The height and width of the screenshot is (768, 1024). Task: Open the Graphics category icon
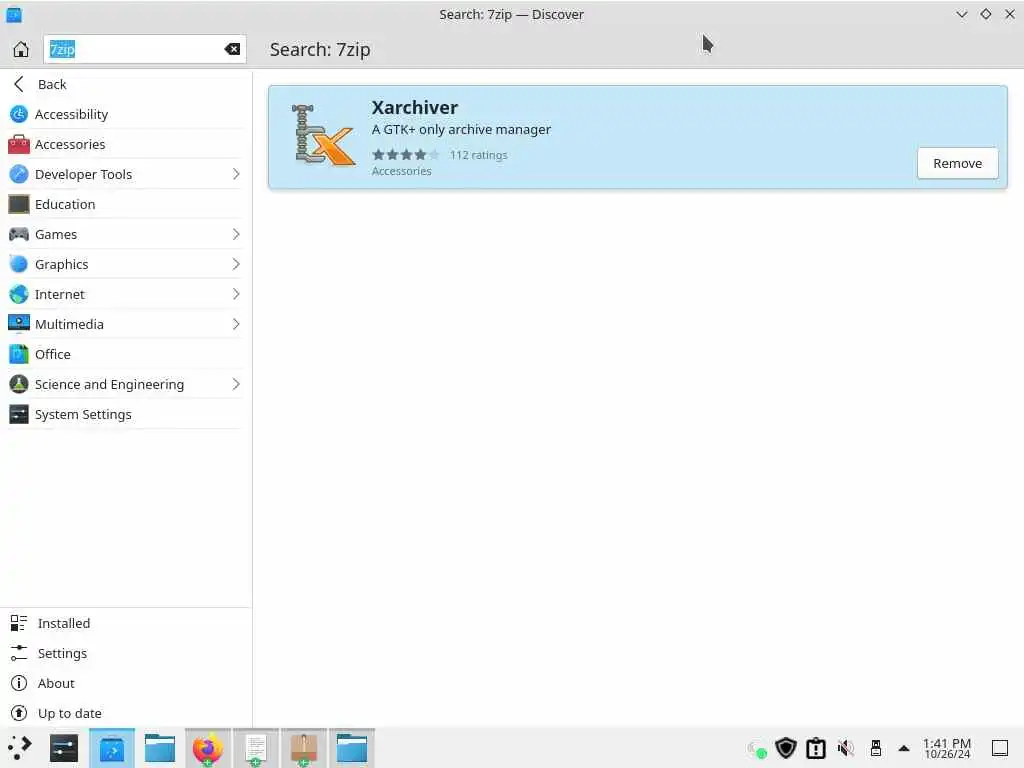pyautogui.click(x=19, y=264)
